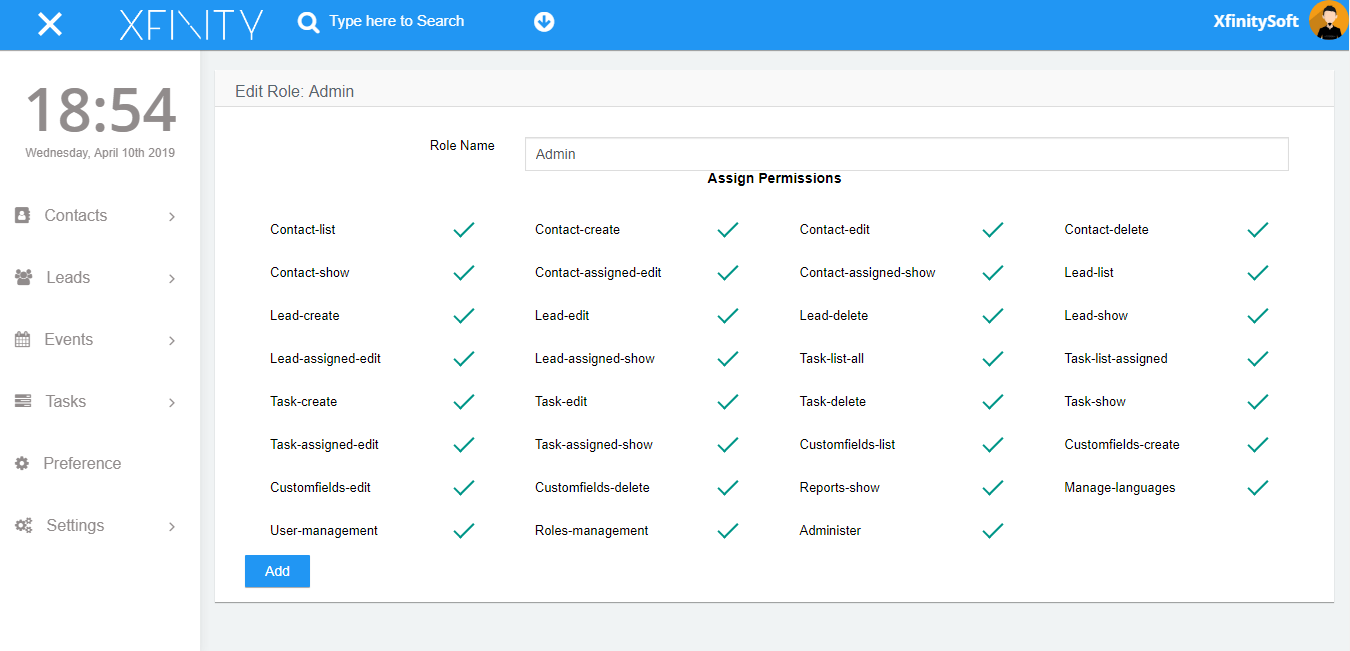Toggle the Contact-delete permission checkmark
Viewport: 1350px width, 651px height.
[1257, 229]
